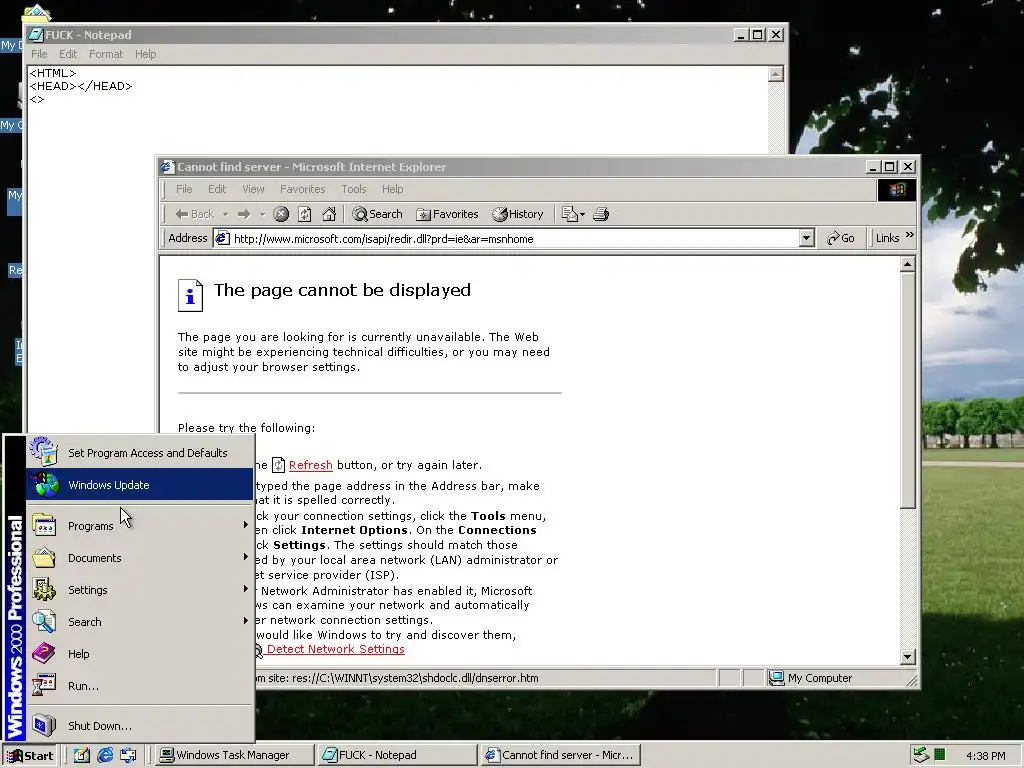Click My Computer zone in status bar

[x=810, y=678]
